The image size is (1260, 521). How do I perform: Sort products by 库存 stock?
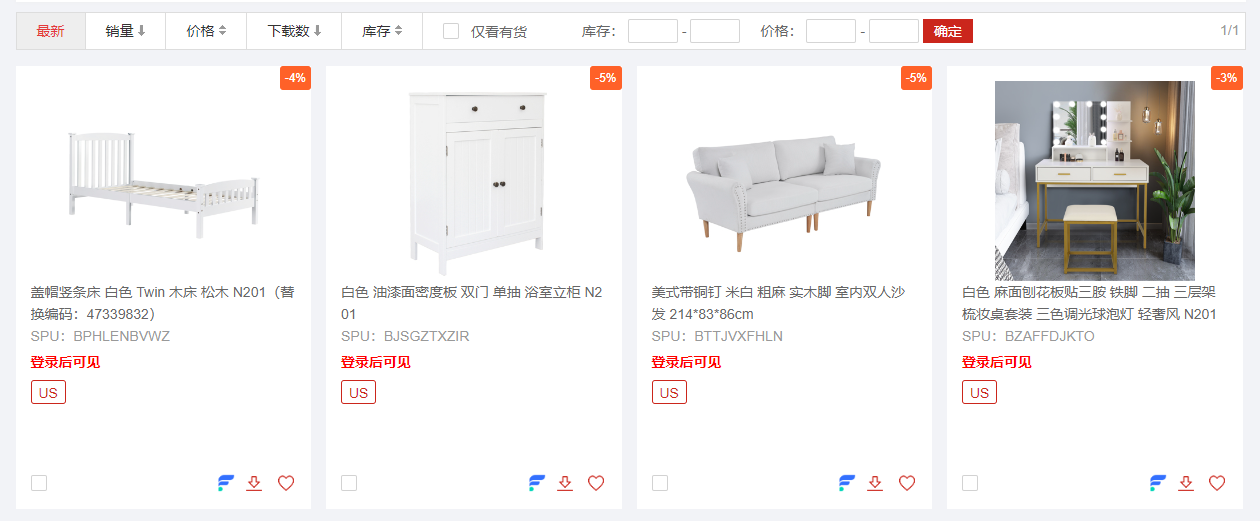(382, 31)
